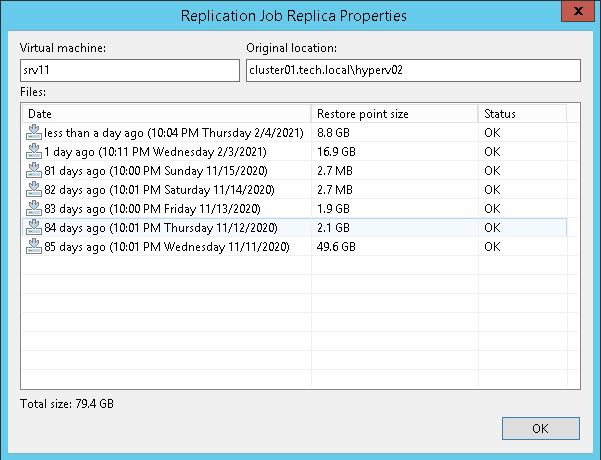Click restore point icon for 2/4/2021 row

(34, 132)
